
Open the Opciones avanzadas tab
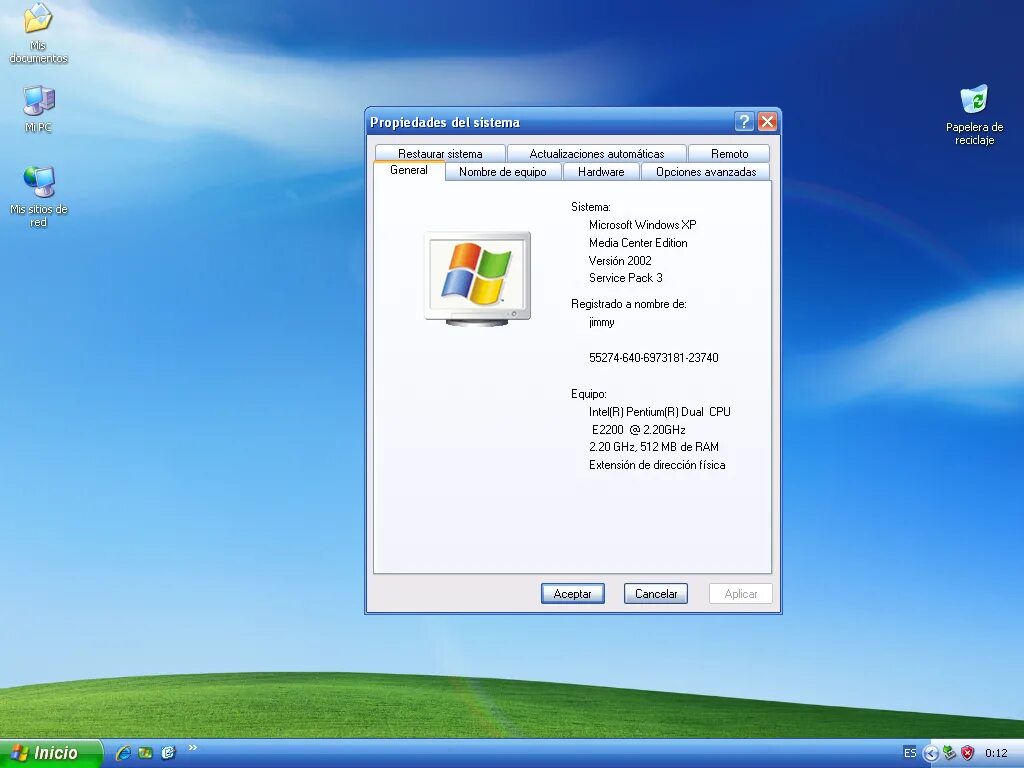click(x=706, y=172)
